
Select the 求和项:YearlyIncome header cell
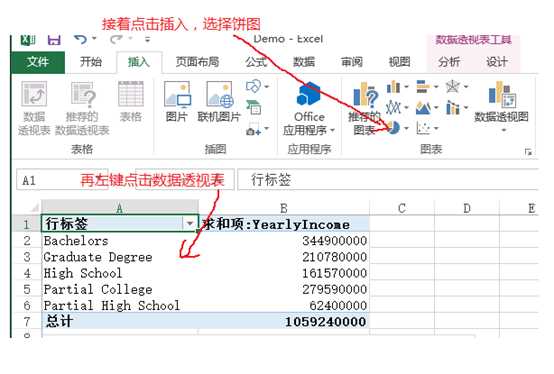pyautogui.click(x=284, y=224)
